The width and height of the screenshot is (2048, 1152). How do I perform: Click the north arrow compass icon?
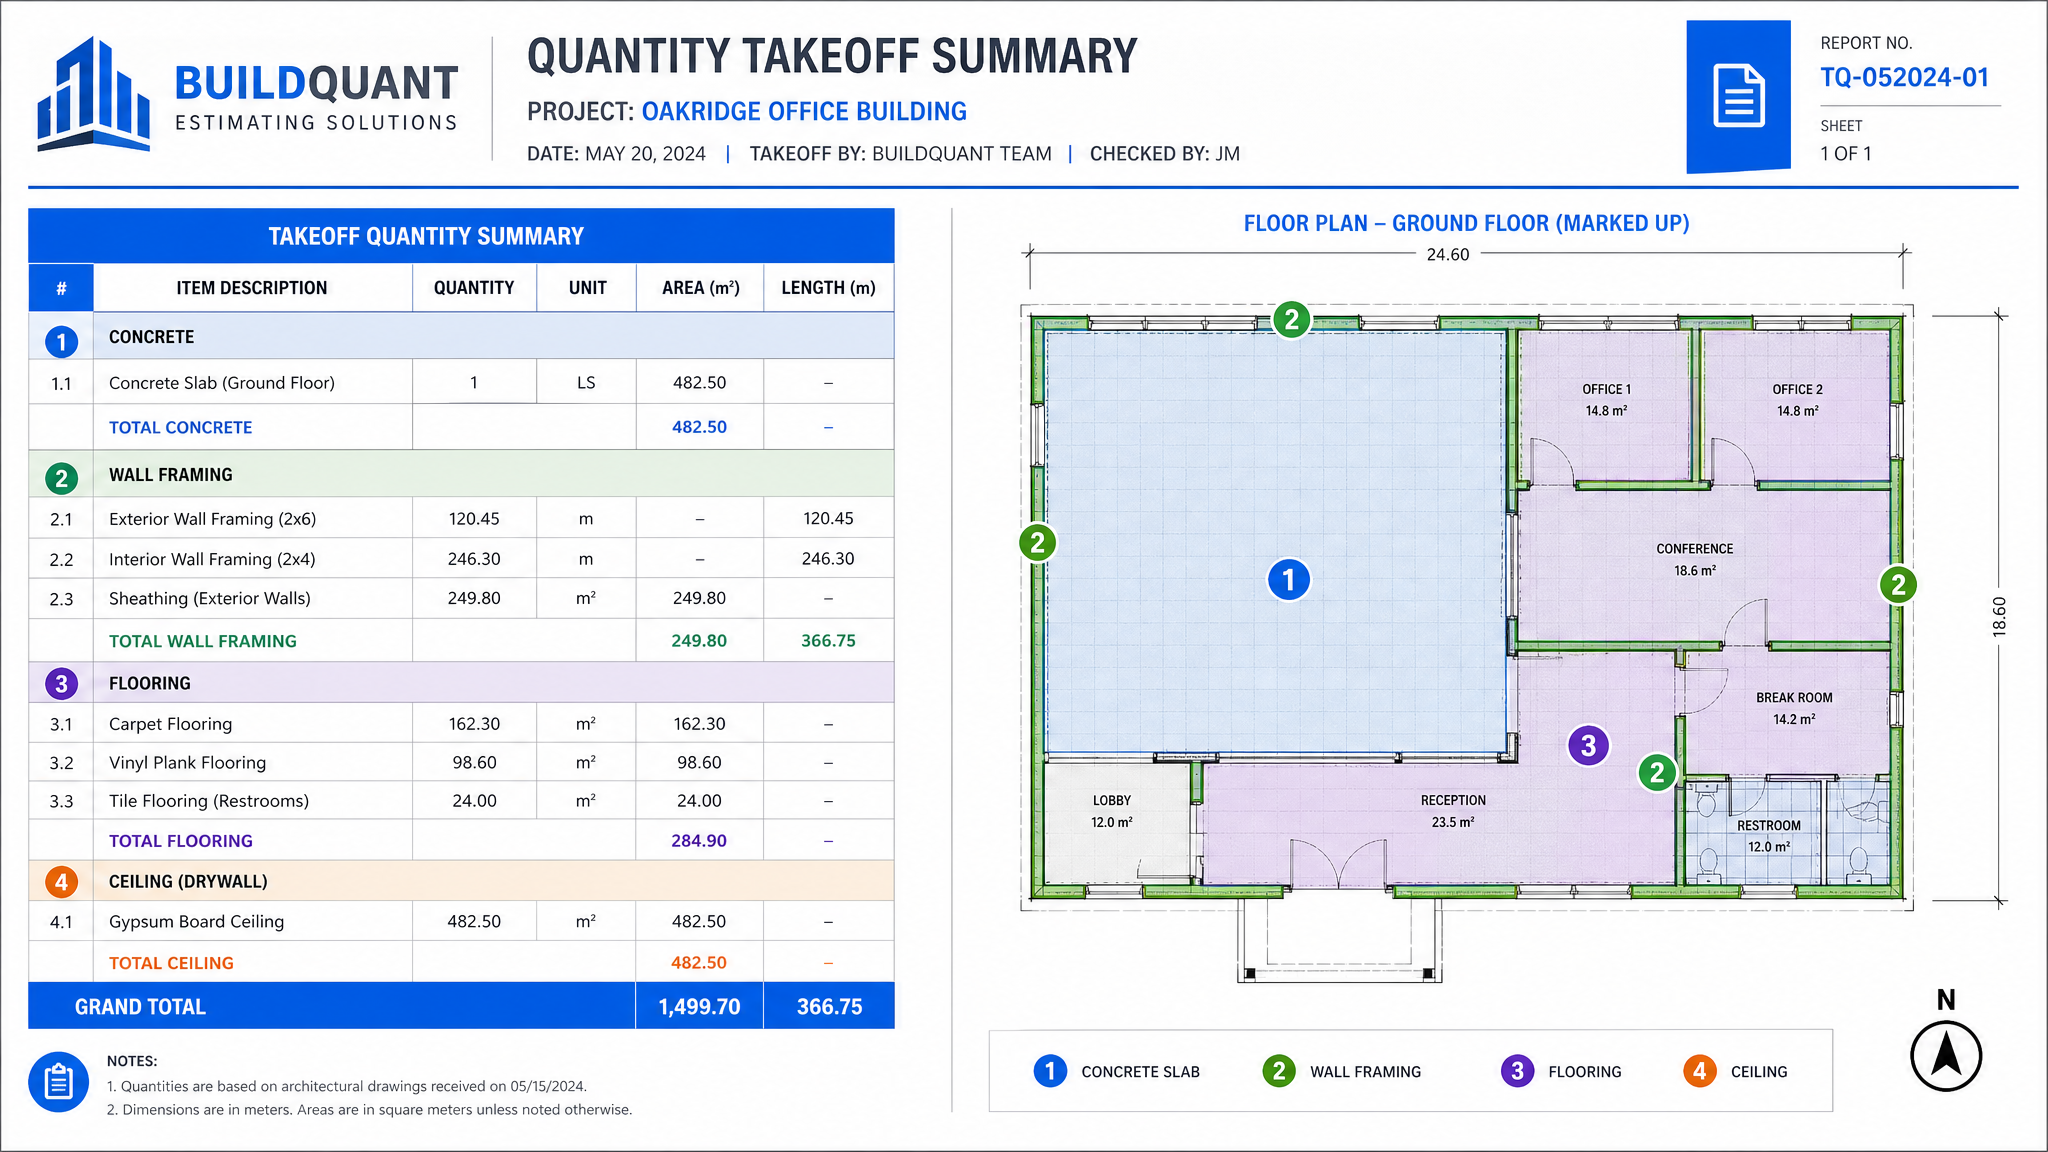pyautogui.click(x=1946, y=1056)
